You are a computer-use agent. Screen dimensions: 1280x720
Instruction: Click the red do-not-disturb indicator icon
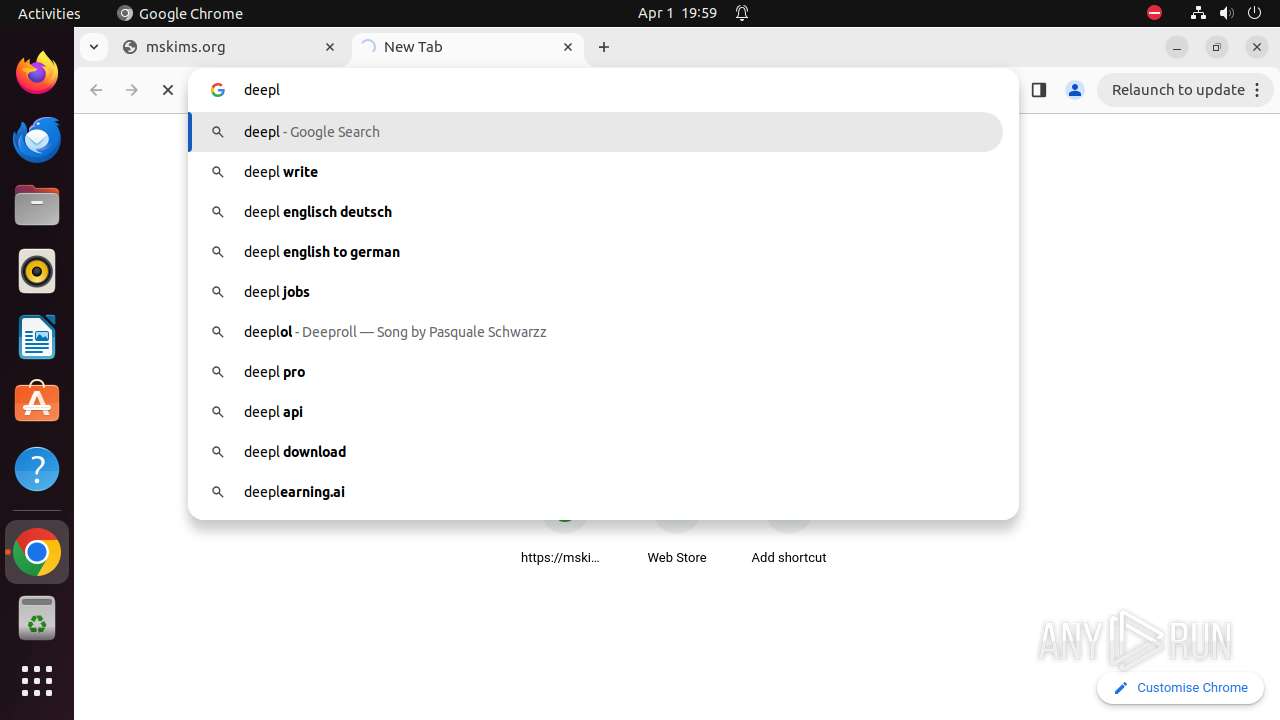[1154, 13]
